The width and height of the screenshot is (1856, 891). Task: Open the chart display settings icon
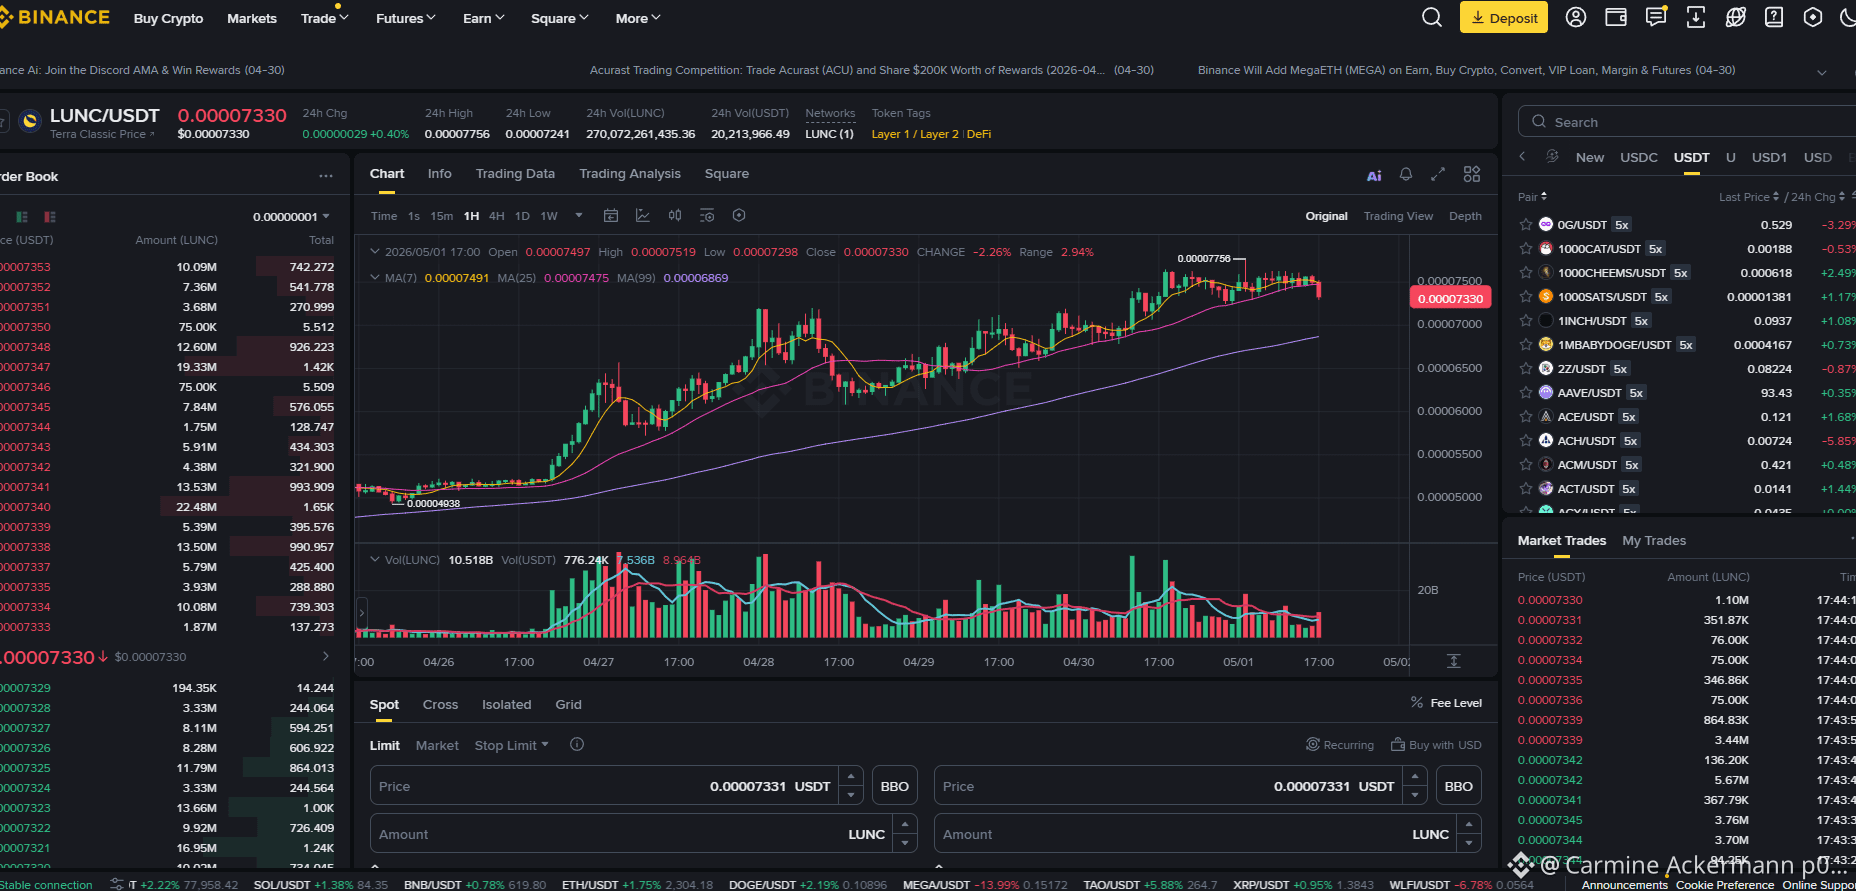point(707,216)
